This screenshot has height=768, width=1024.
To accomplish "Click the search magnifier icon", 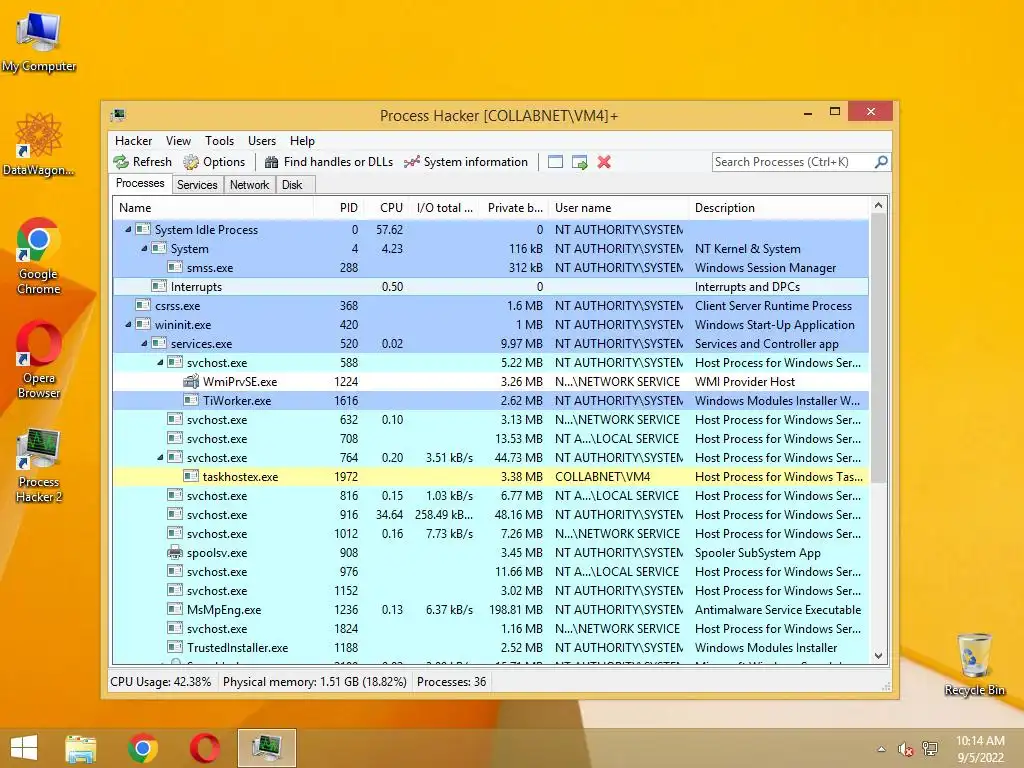I will click(881, 161).
